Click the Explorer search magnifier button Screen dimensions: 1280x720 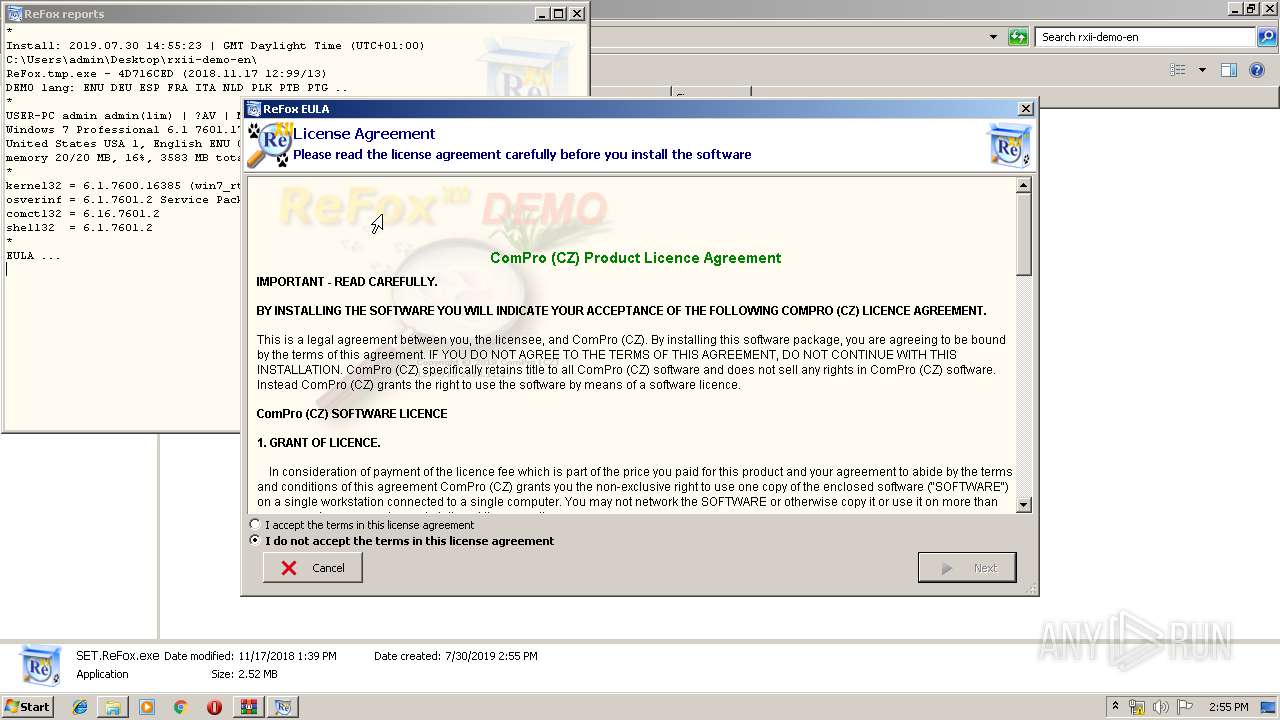pyautogui.click(x=1266, y=37)
